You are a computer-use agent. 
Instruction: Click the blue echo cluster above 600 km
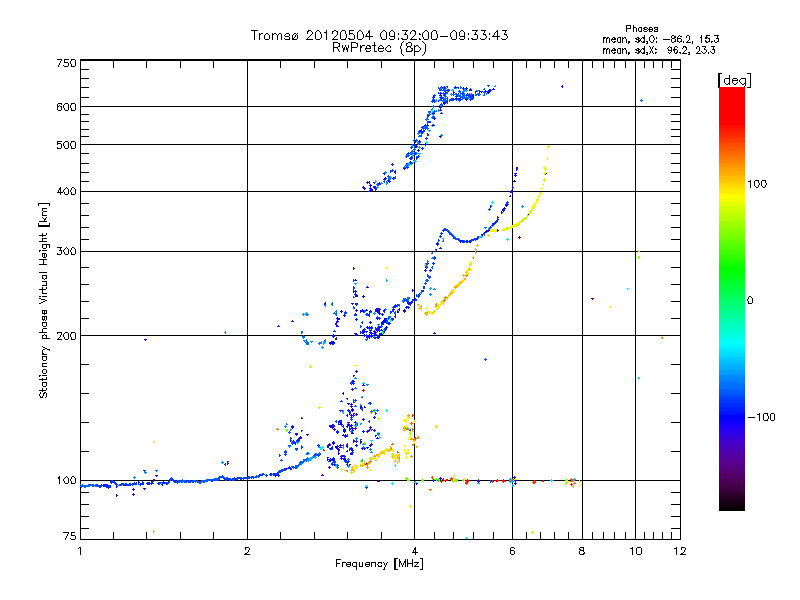click(462, 94)
